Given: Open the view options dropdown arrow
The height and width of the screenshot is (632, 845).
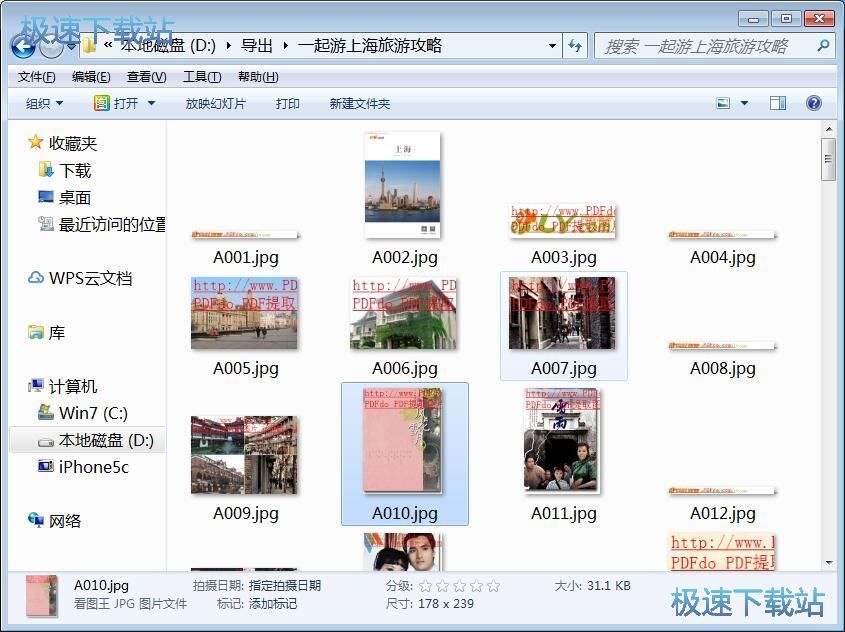Looking at the screenshot, I should point(744,103).
